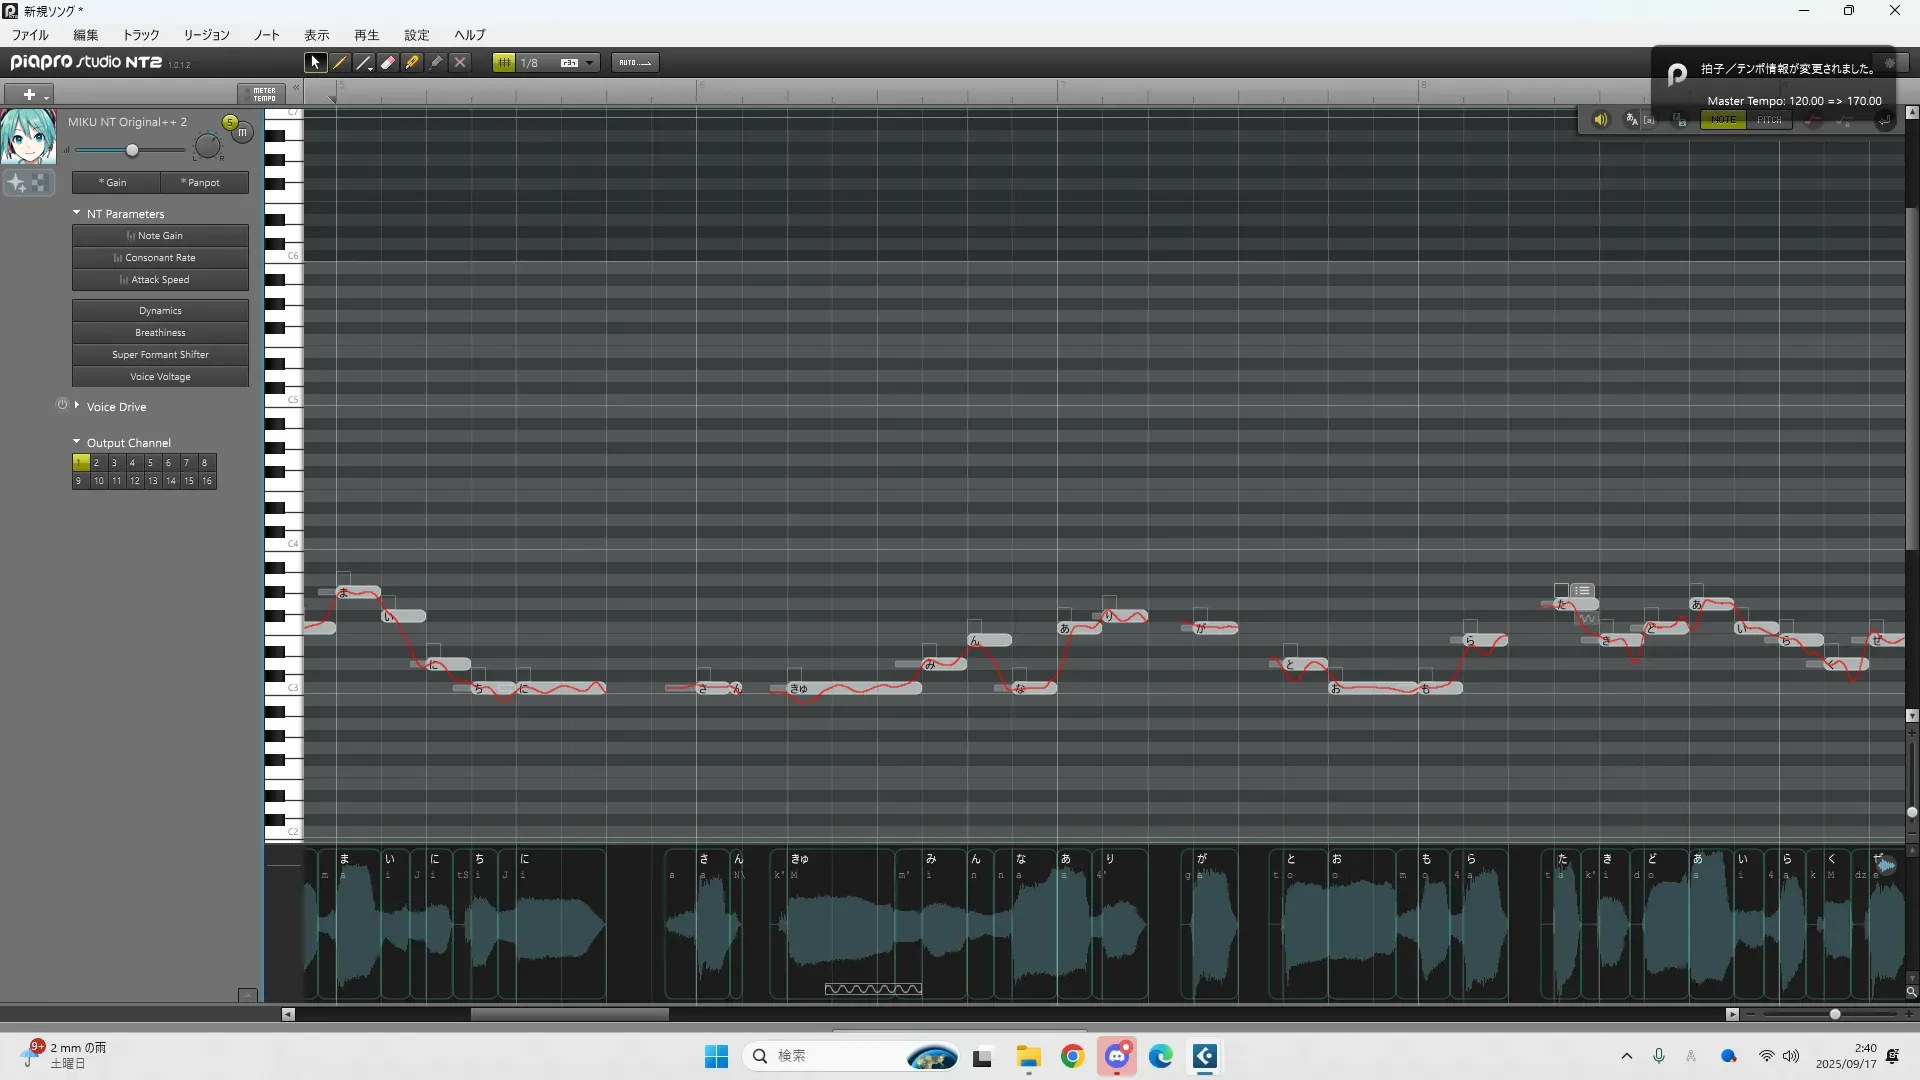Click the METER TEMPO track button
Viewport: 1920px width, 1080px height.
(x=262, y=94)
